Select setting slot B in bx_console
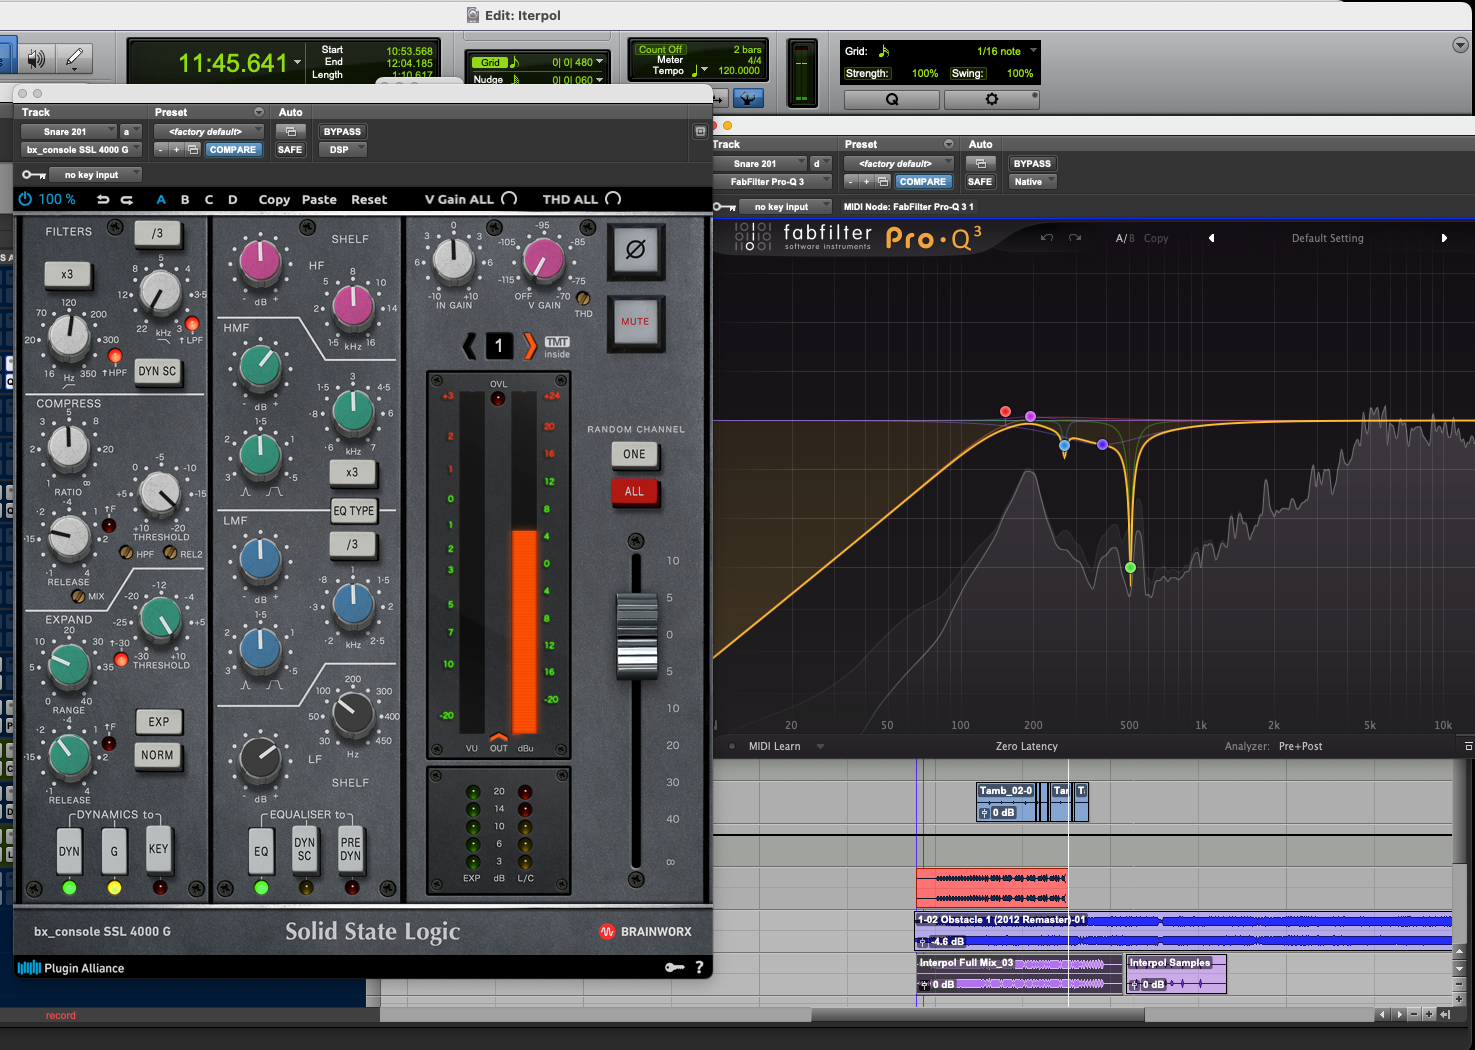This screenshot has height=1050, width=1475. coord(185,200)
